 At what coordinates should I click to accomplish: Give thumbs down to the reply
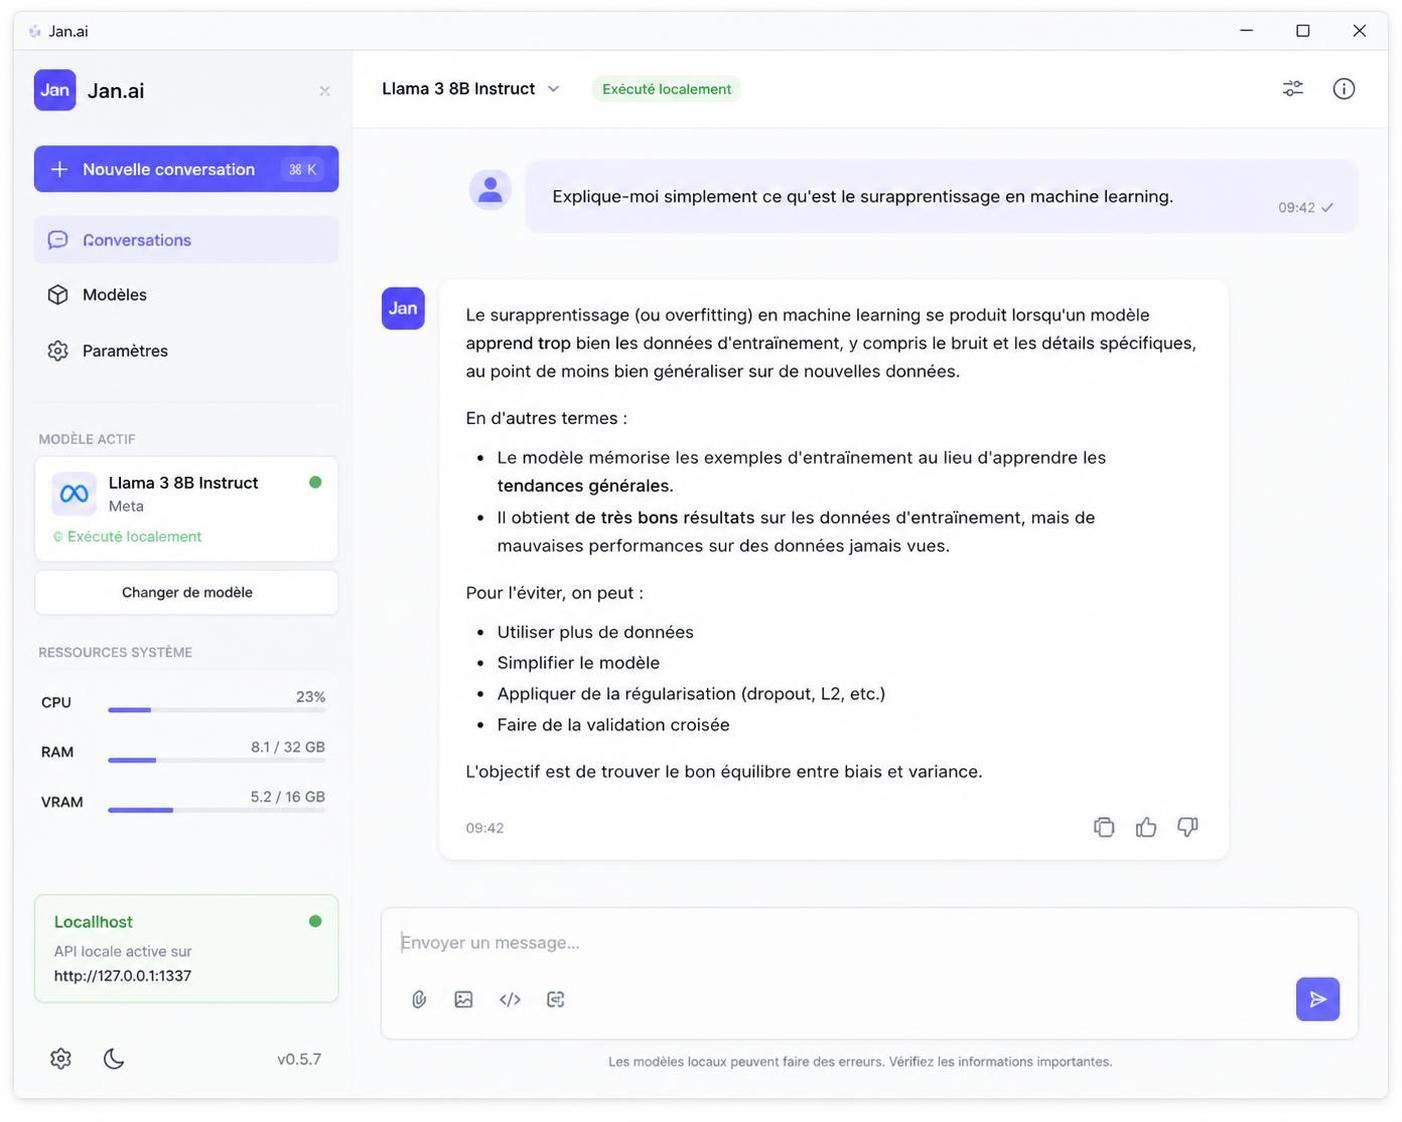1188,827
